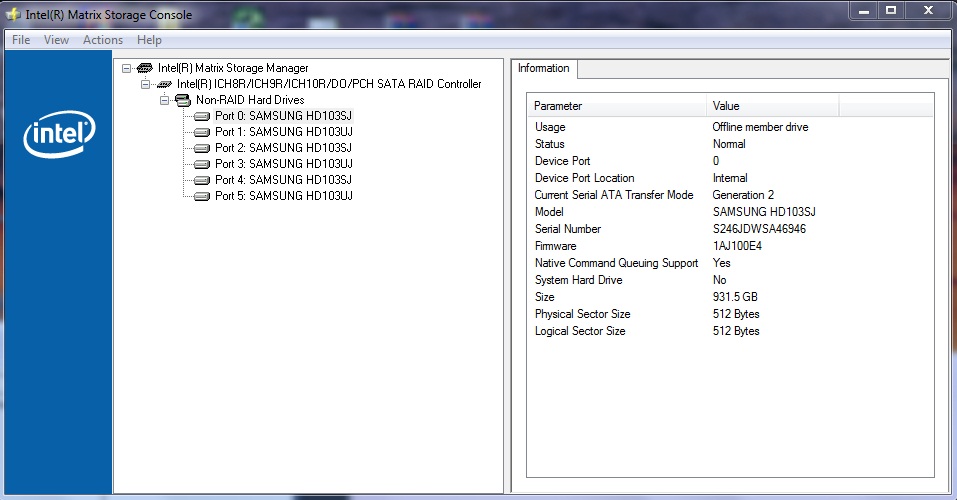Click the Serial Number label
The height and width of the screenshot is (500, 957).
pyautogui.click(x=568, y=229)
